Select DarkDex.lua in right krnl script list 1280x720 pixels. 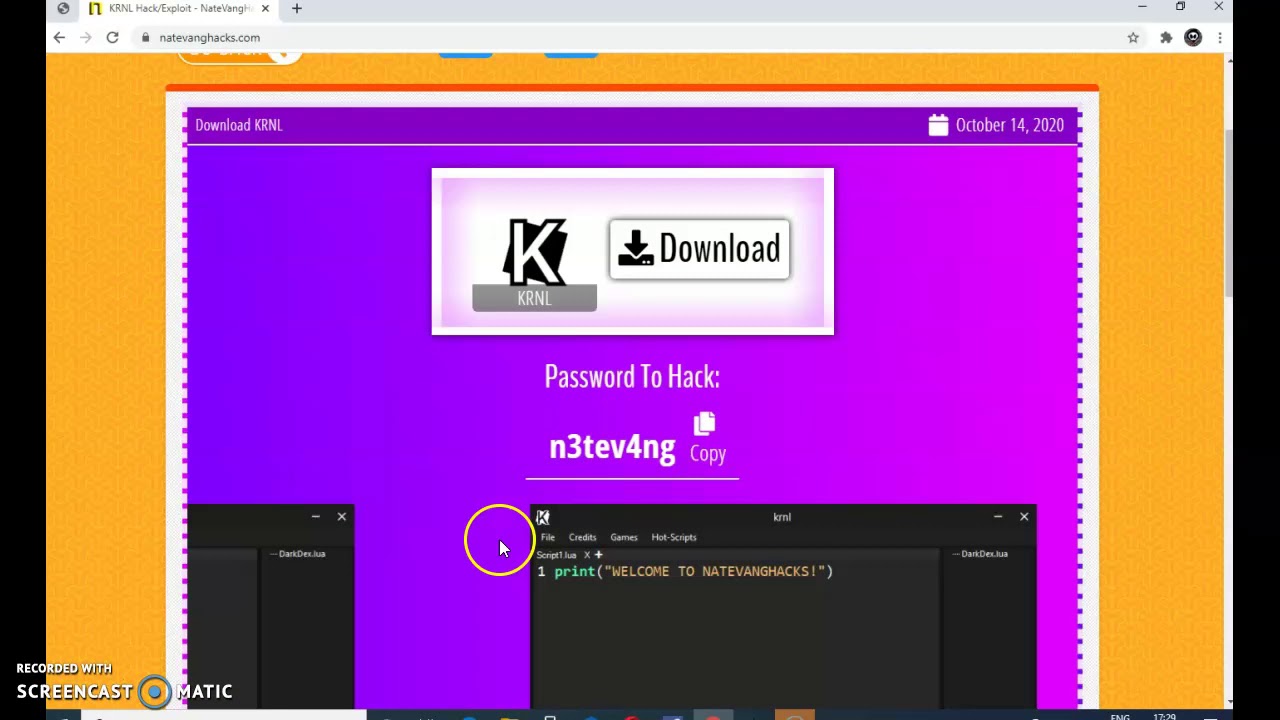[x=983, y=553]
